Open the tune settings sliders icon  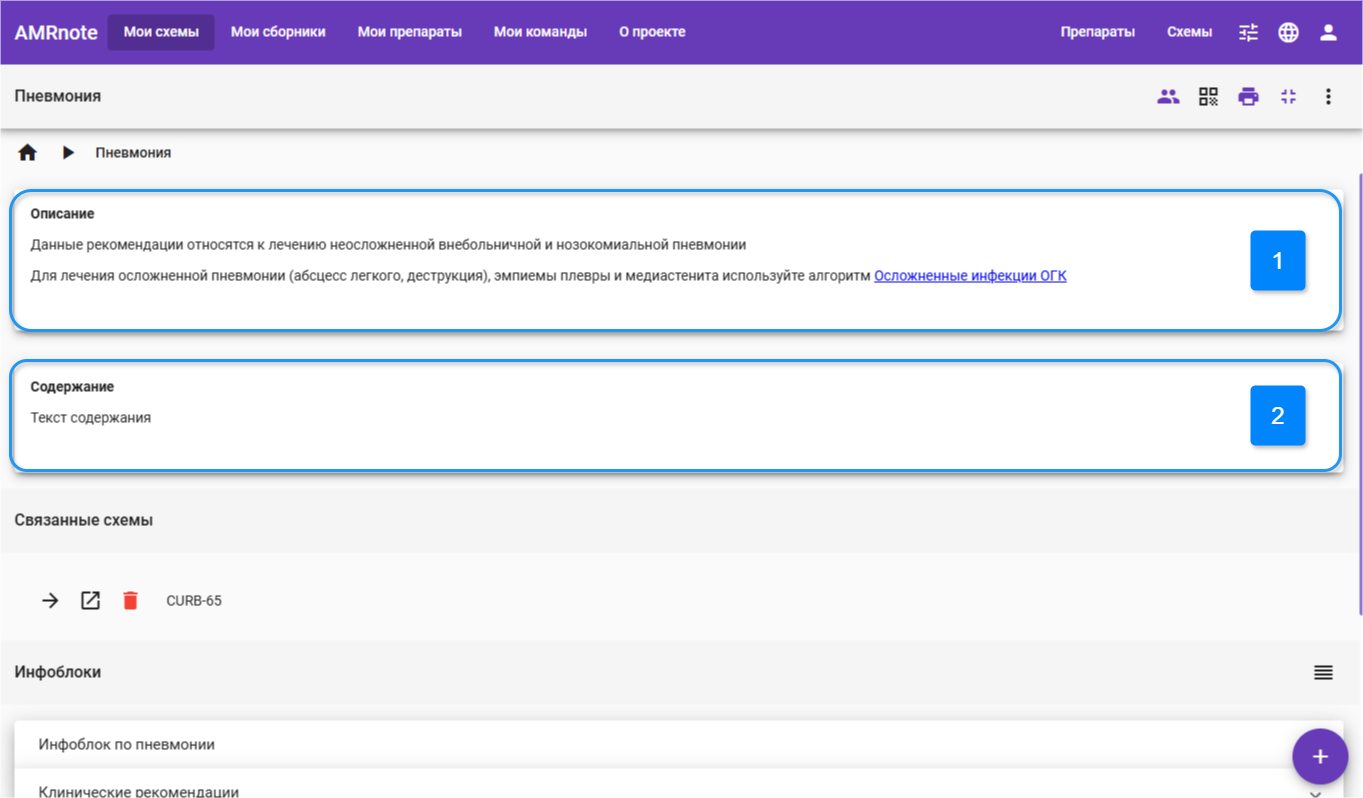[1248, 32]
